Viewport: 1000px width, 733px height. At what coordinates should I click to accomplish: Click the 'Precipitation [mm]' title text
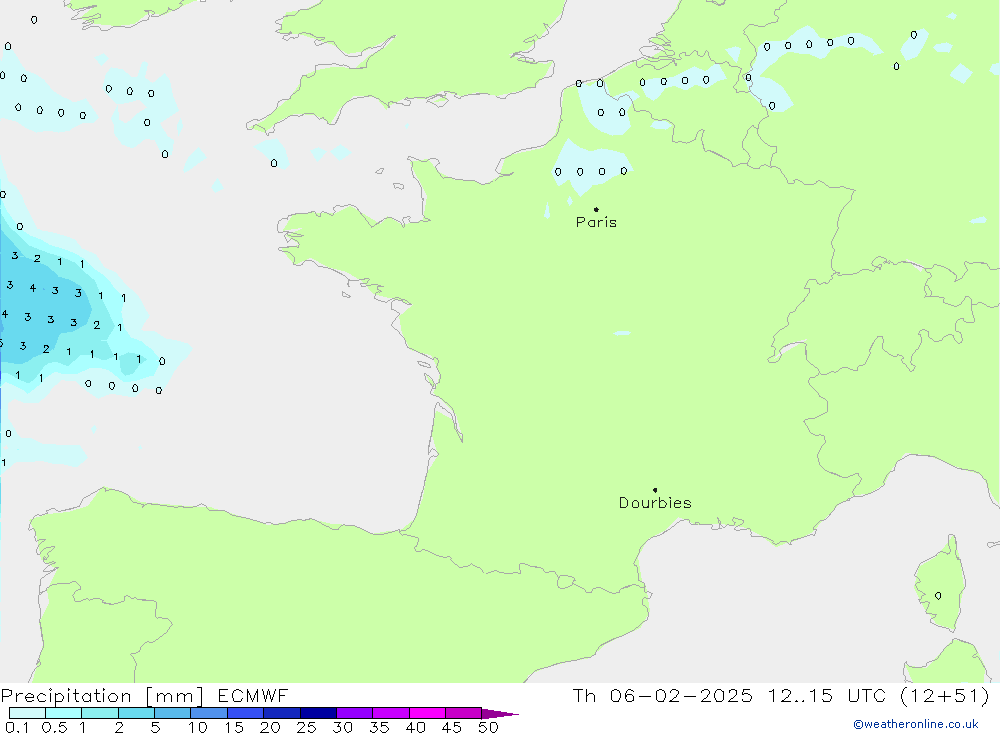pos(102,695)
